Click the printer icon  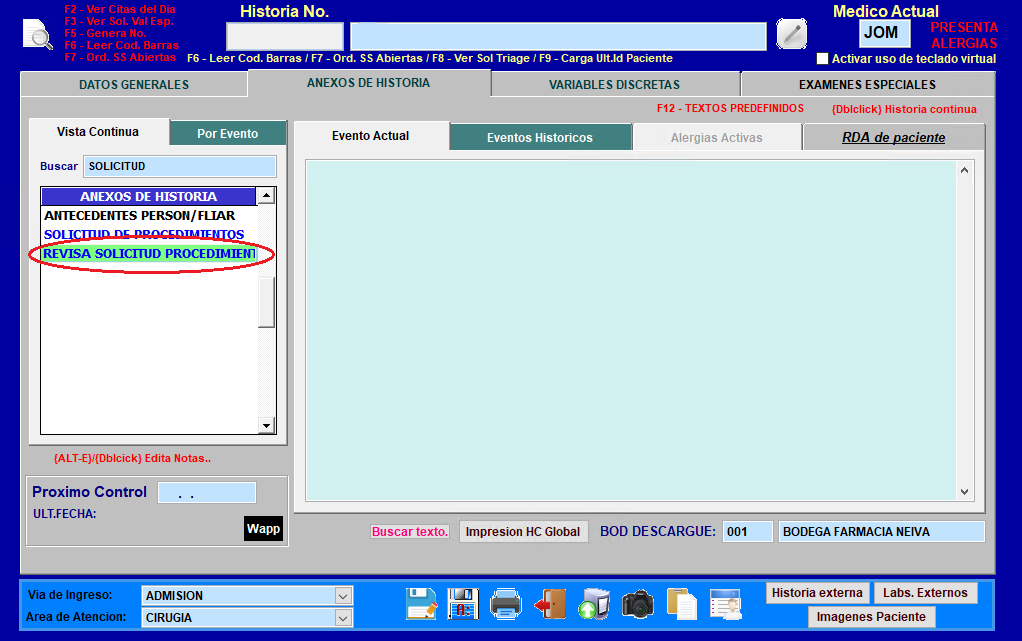(506, 603)
